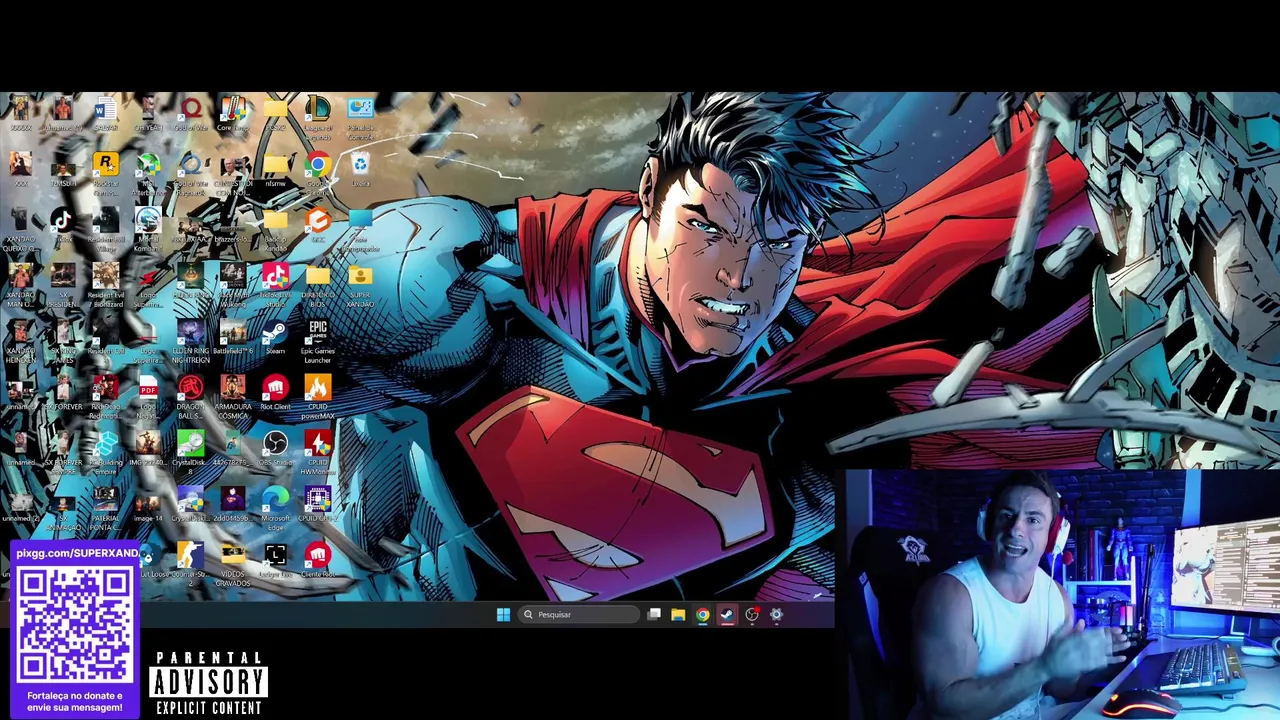Select the CPUID HWMonitor shortcut
The height and width of the screenshot is (720, 1280).
(x=318, y=454)
